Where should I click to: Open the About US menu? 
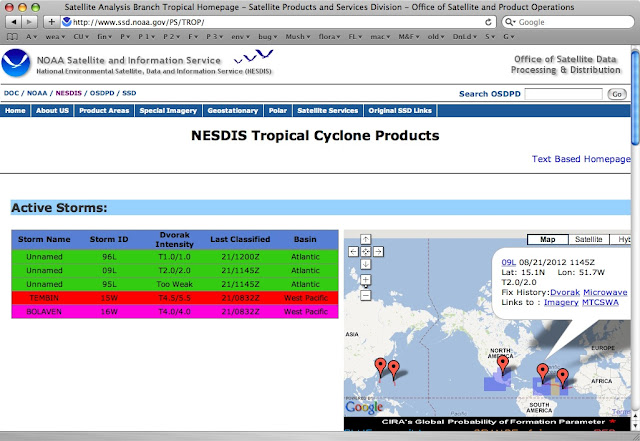point(52,111)
